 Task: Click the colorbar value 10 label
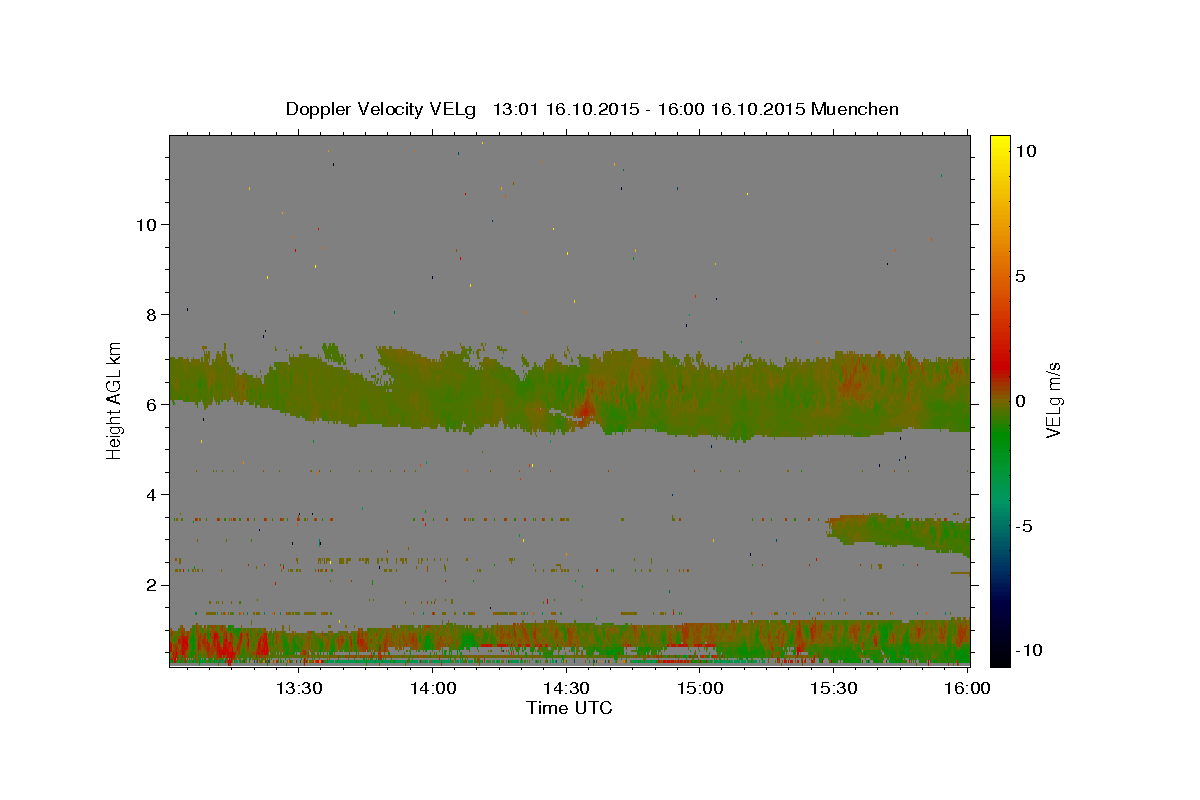[x=1025, y=150]
